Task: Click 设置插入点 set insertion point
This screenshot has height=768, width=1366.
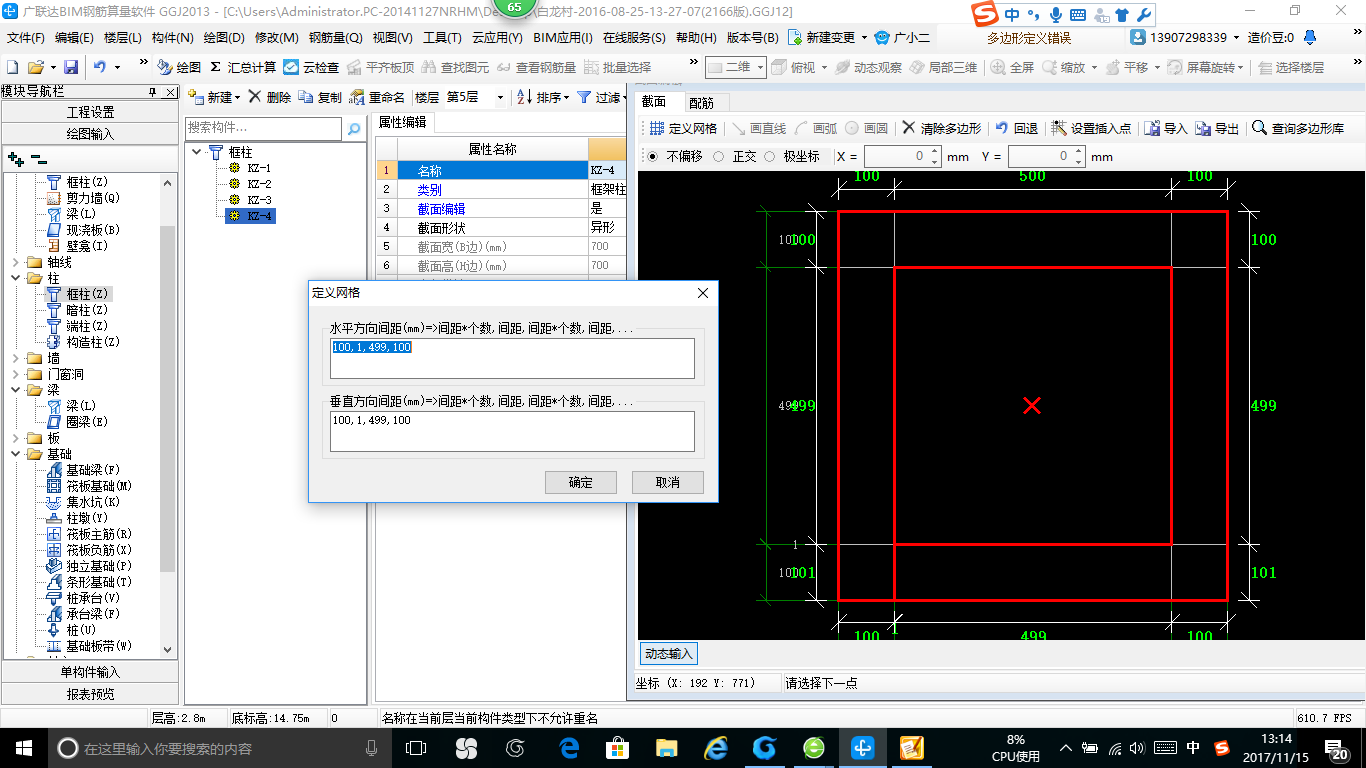Action: tap(1091, 128)
